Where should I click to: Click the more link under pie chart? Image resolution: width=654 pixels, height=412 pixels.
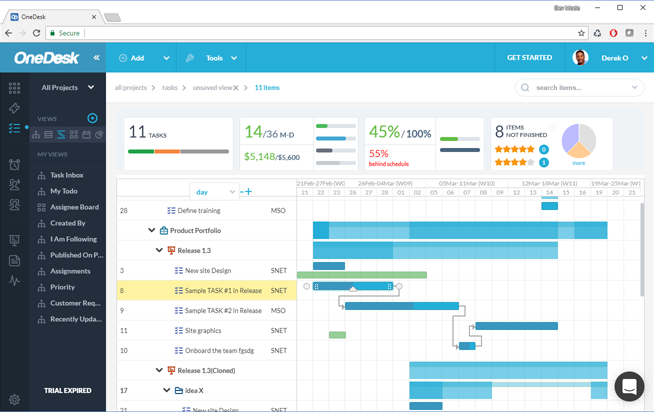coord(578,163)
